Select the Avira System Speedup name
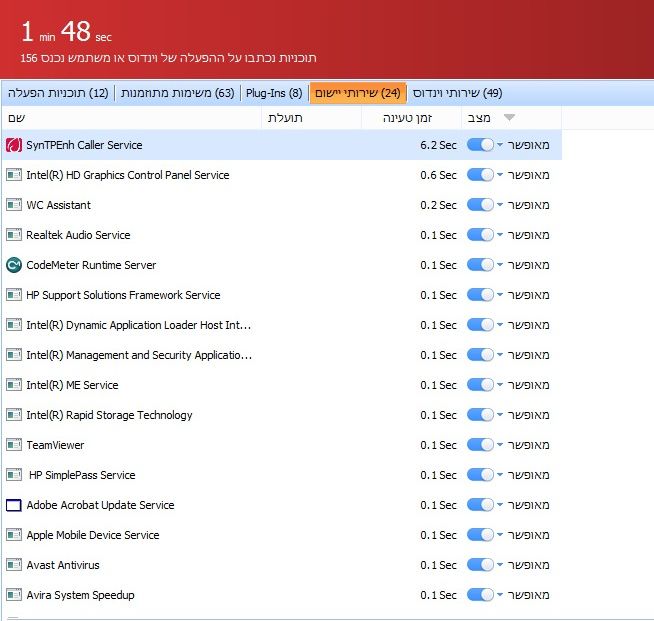This screenshot has width=654, height=621. 80,595
